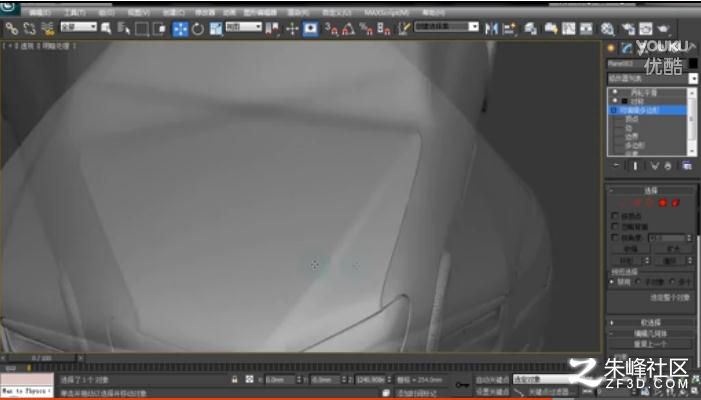The height and width of the screenshot is (400, 701).
Task: Open the Tools menu
Action: (74, 13)
